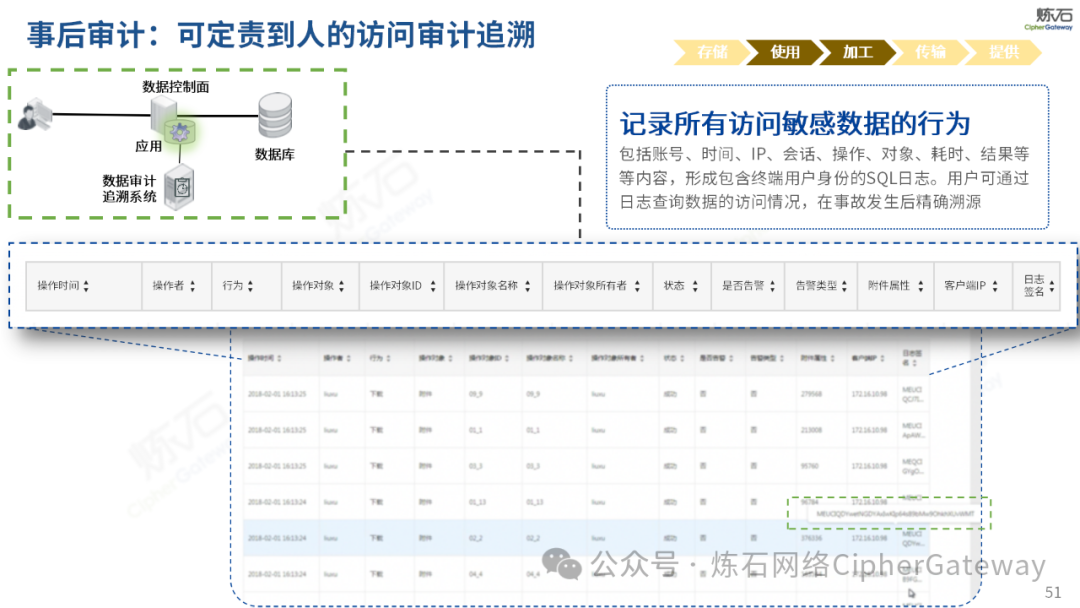1080x608 pixels.
Task: Select the log row with object ID 01_13
Action: click(585, 502)
